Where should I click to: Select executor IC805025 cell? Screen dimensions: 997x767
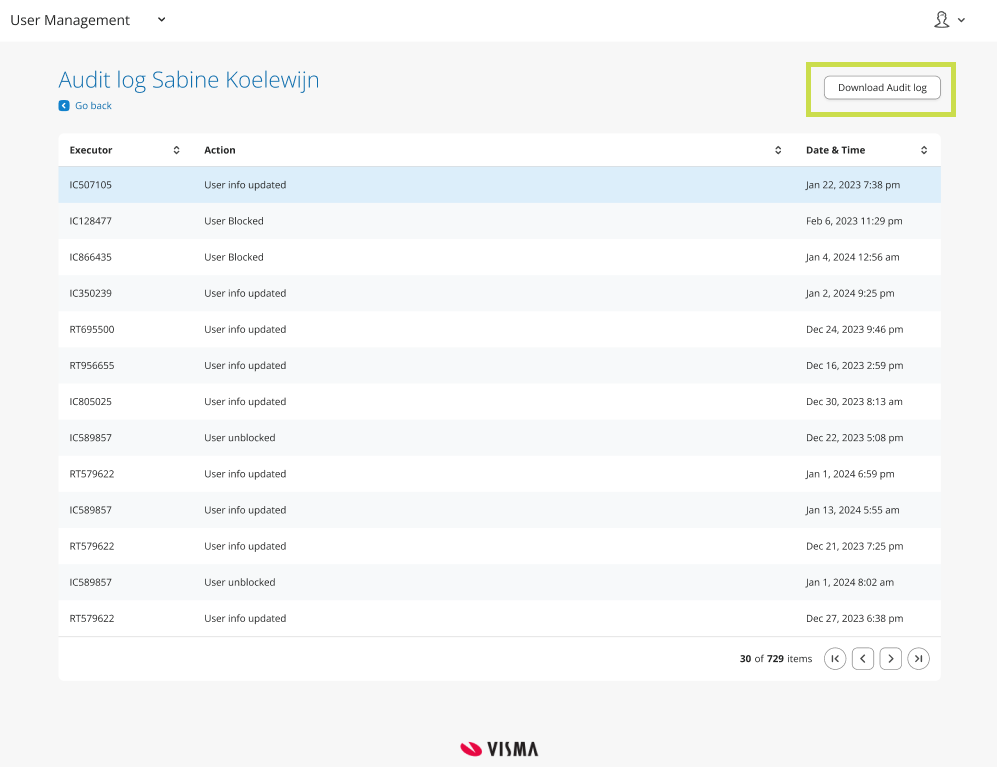click(x=90, y=402)
